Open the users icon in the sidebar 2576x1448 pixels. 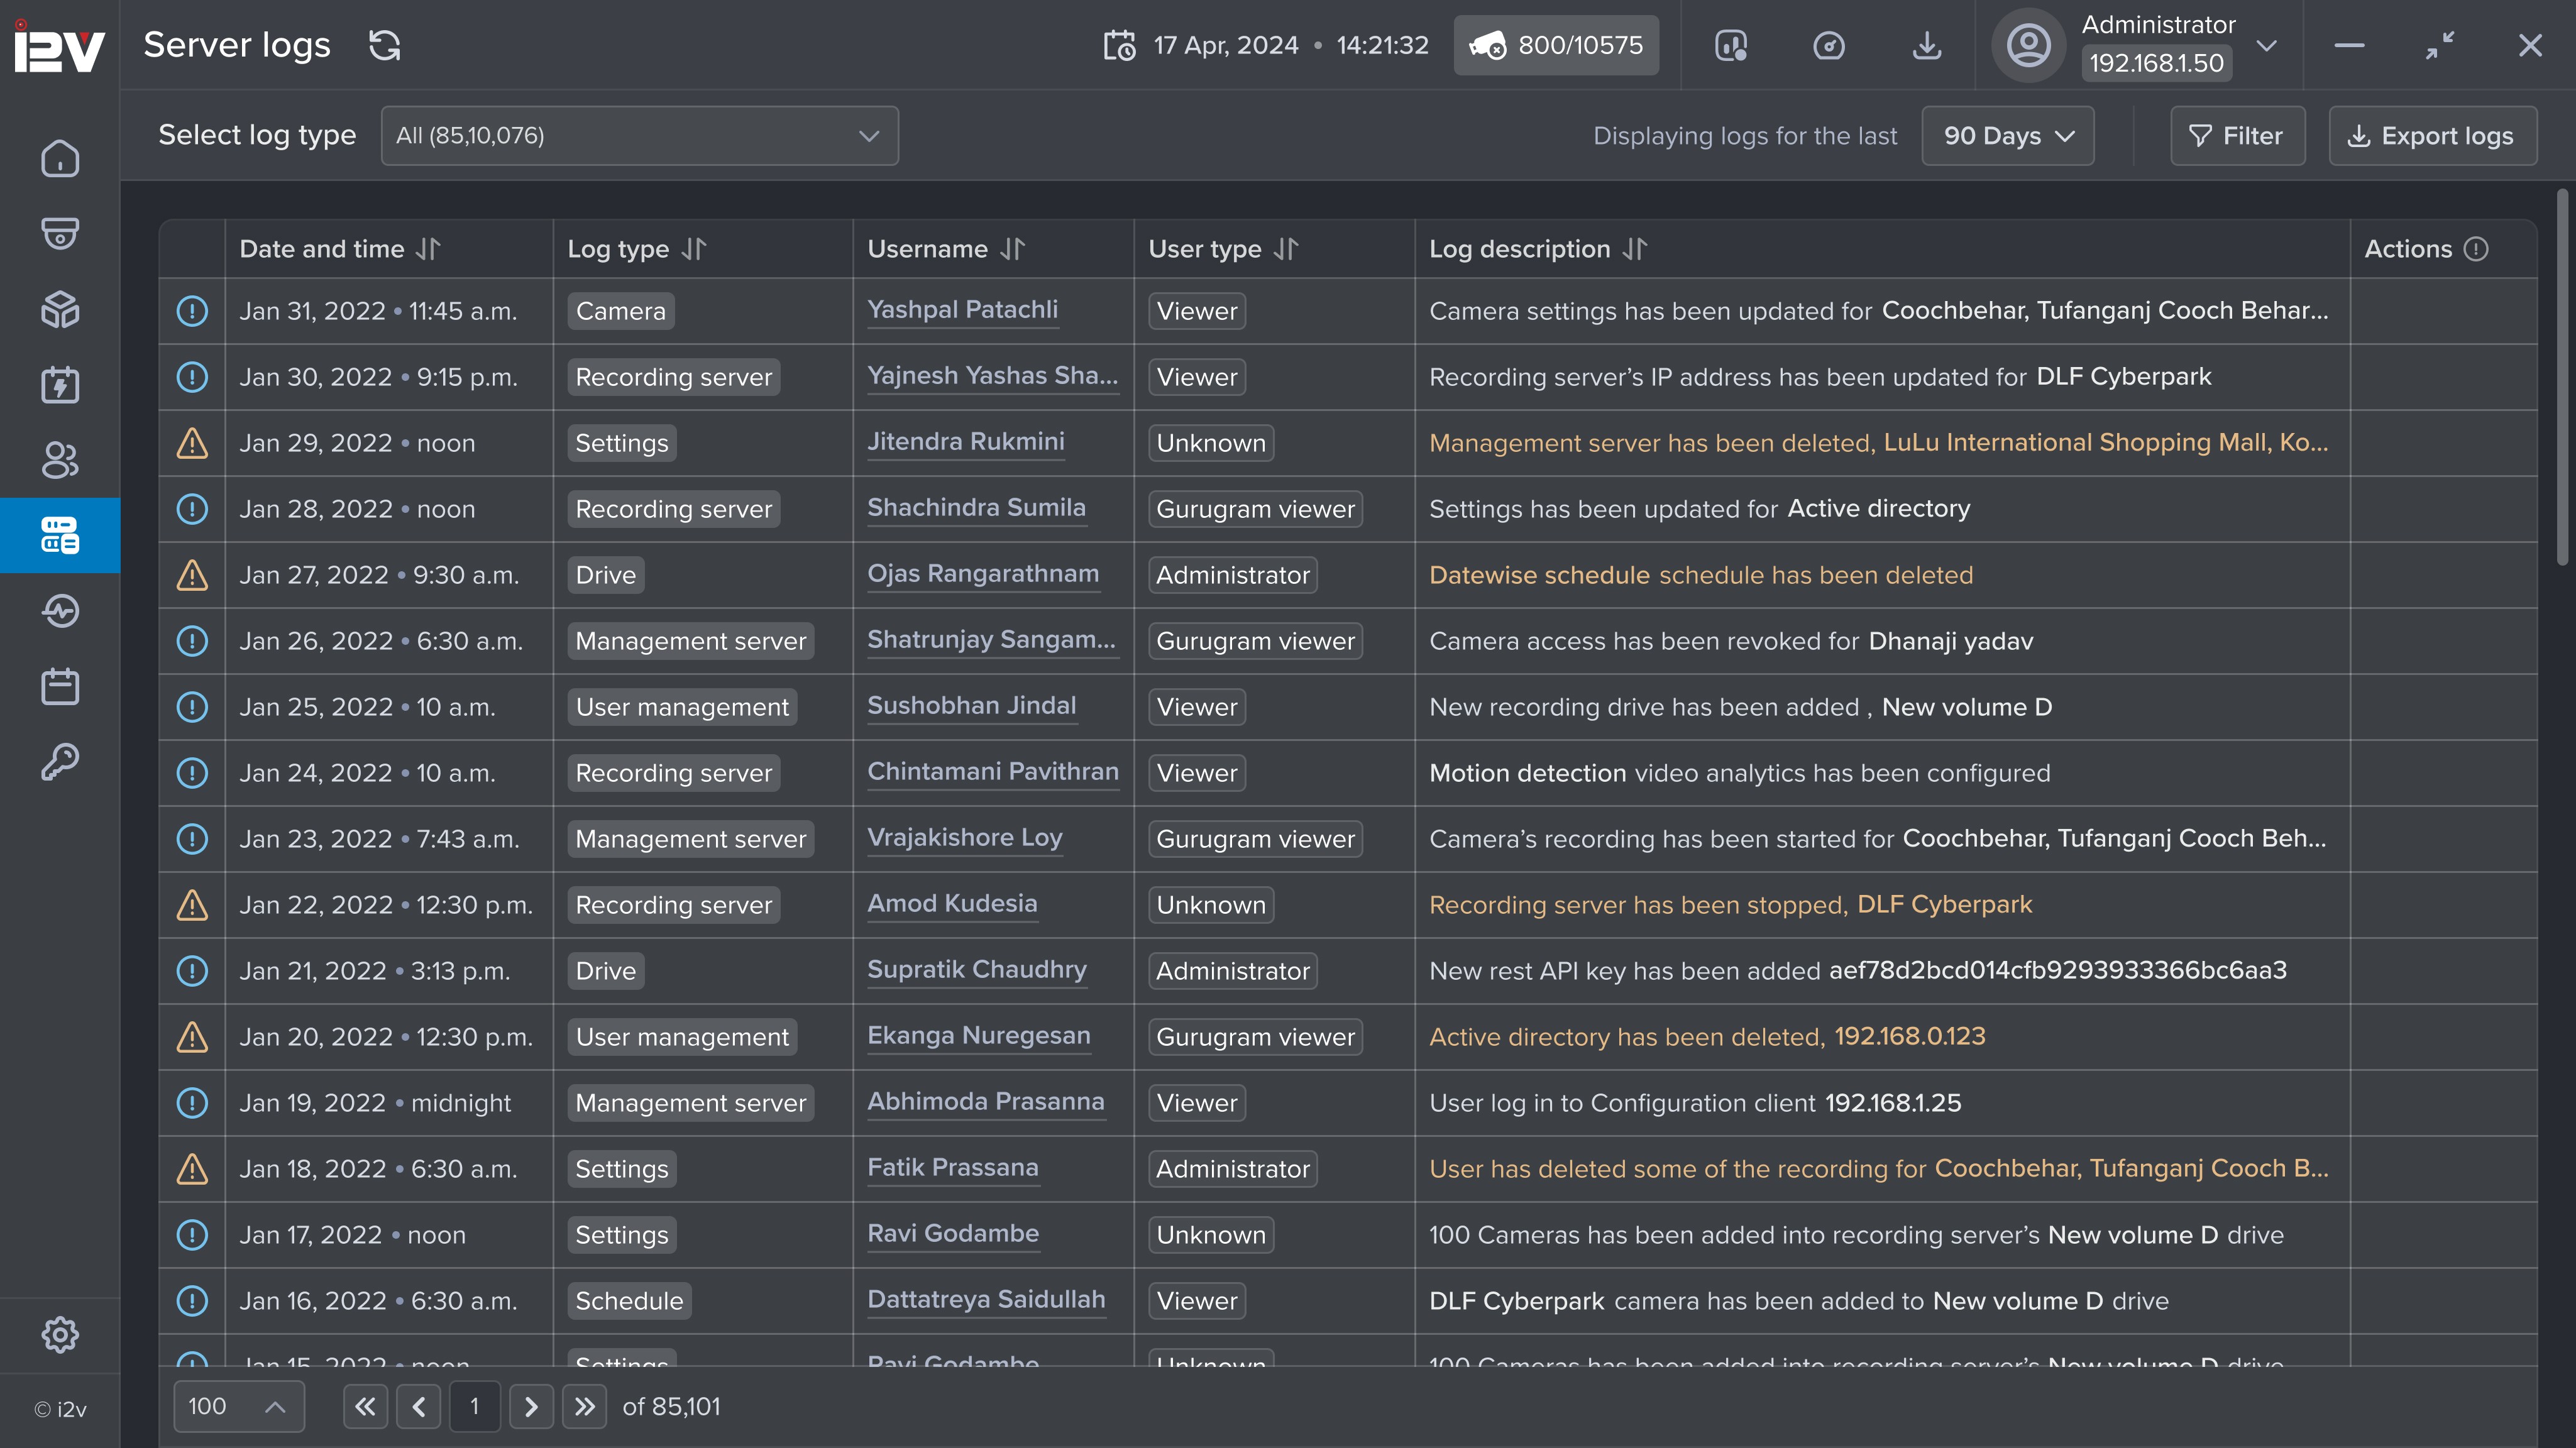(60, 460)
